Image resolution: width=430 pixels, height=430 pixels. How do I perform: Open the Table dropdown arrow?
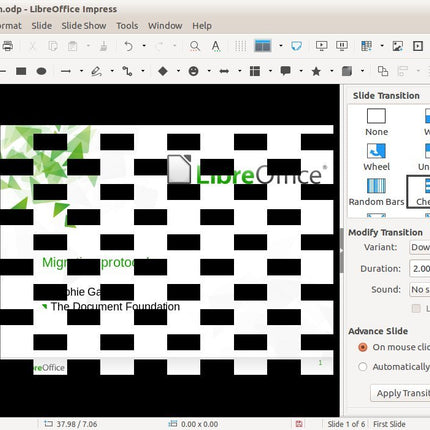[382, 46]
